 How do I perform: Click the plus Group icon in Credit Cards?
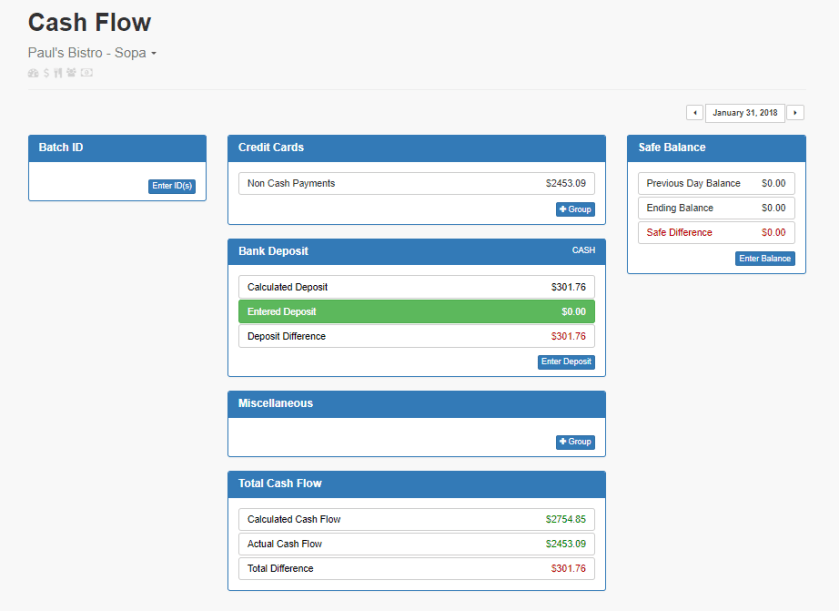pos(575,209)
